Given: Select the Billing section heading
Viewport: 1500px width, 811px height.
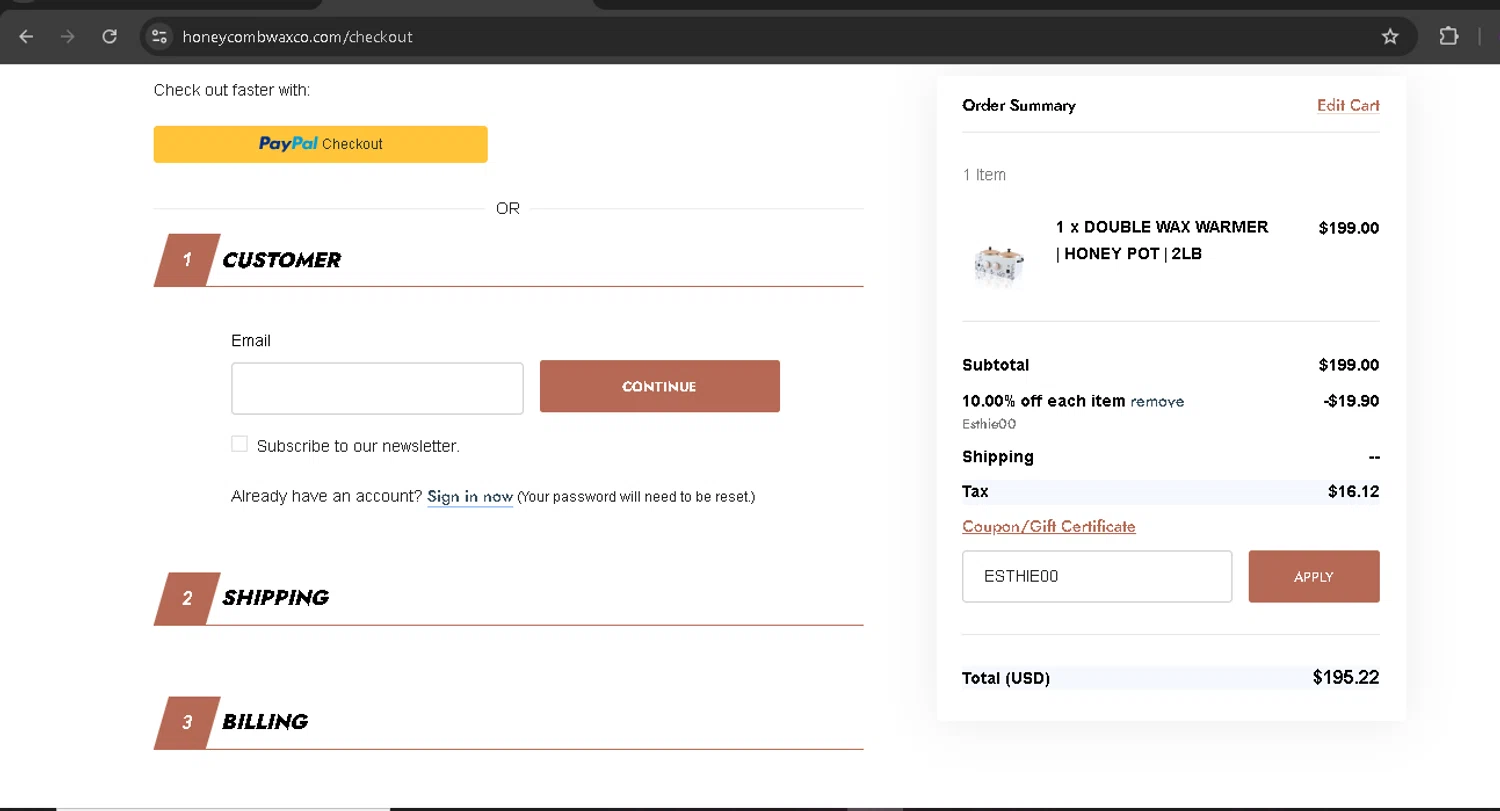Looking at the screenshot, I should click(265, 722).
